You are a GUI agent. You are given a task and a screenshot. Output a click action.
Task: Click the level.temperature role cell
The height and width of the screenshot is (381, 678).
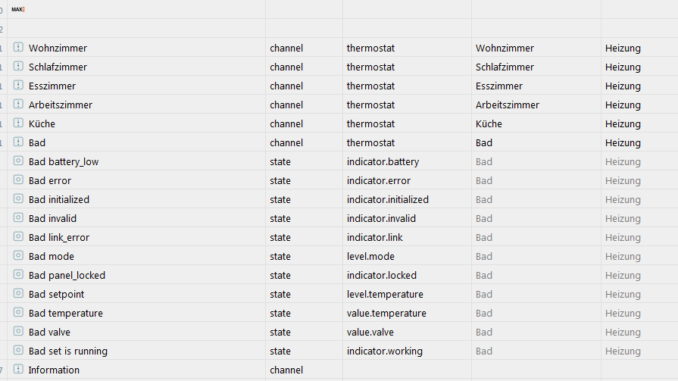point(385,294)
